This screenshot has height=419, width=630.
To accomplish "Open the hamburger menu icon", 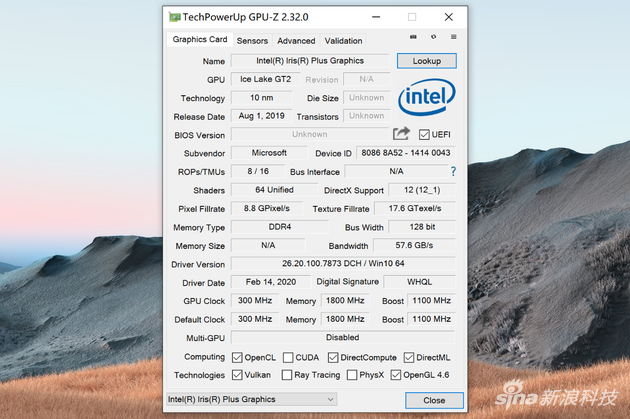I will [453, 38].
